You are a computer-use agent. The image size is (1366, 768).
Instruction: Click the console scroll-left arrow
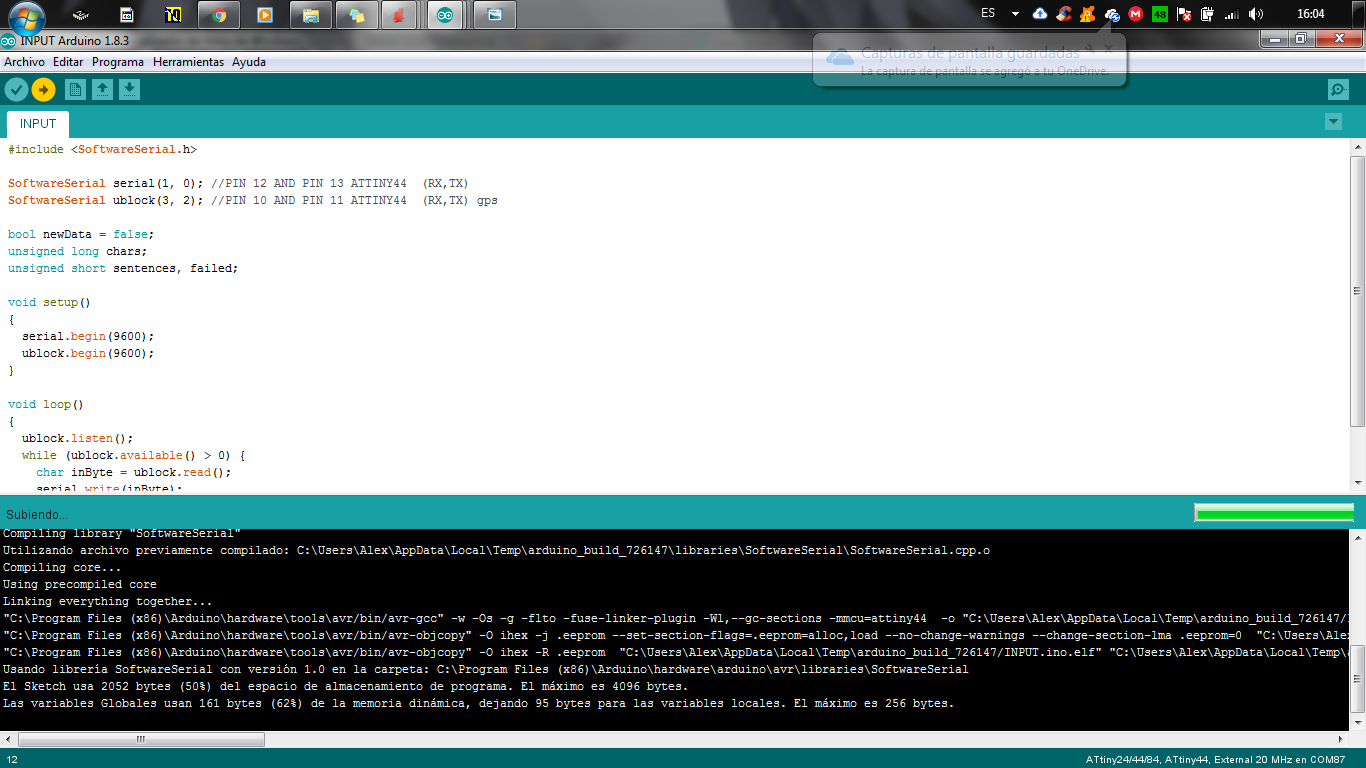[x=8, y=739]
